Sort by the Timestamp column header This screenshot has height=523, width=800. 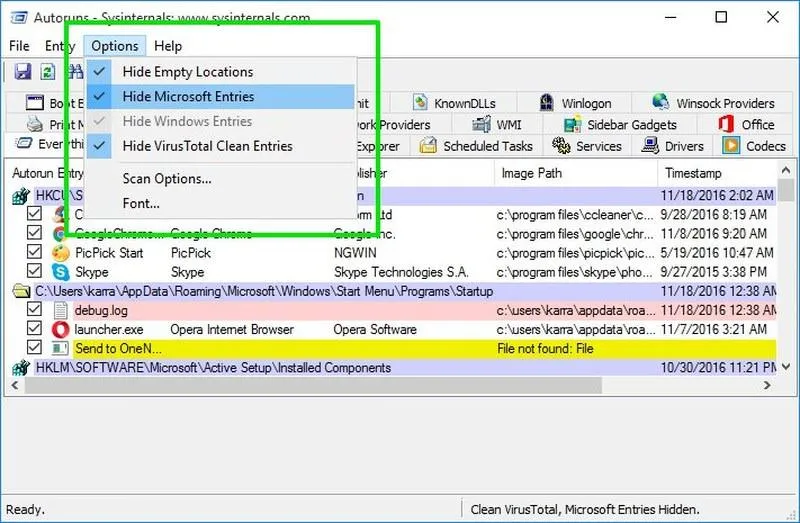pyautogui.click(x=716, y=173)
